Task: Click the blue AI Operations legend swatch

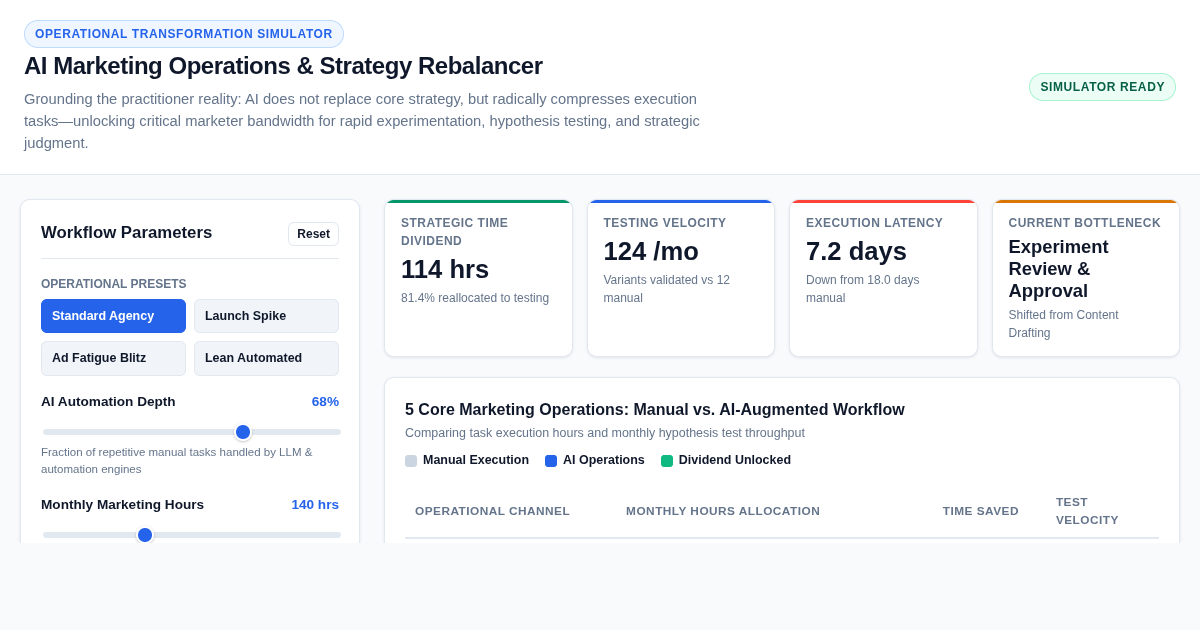Action: (x=551, y=461)
